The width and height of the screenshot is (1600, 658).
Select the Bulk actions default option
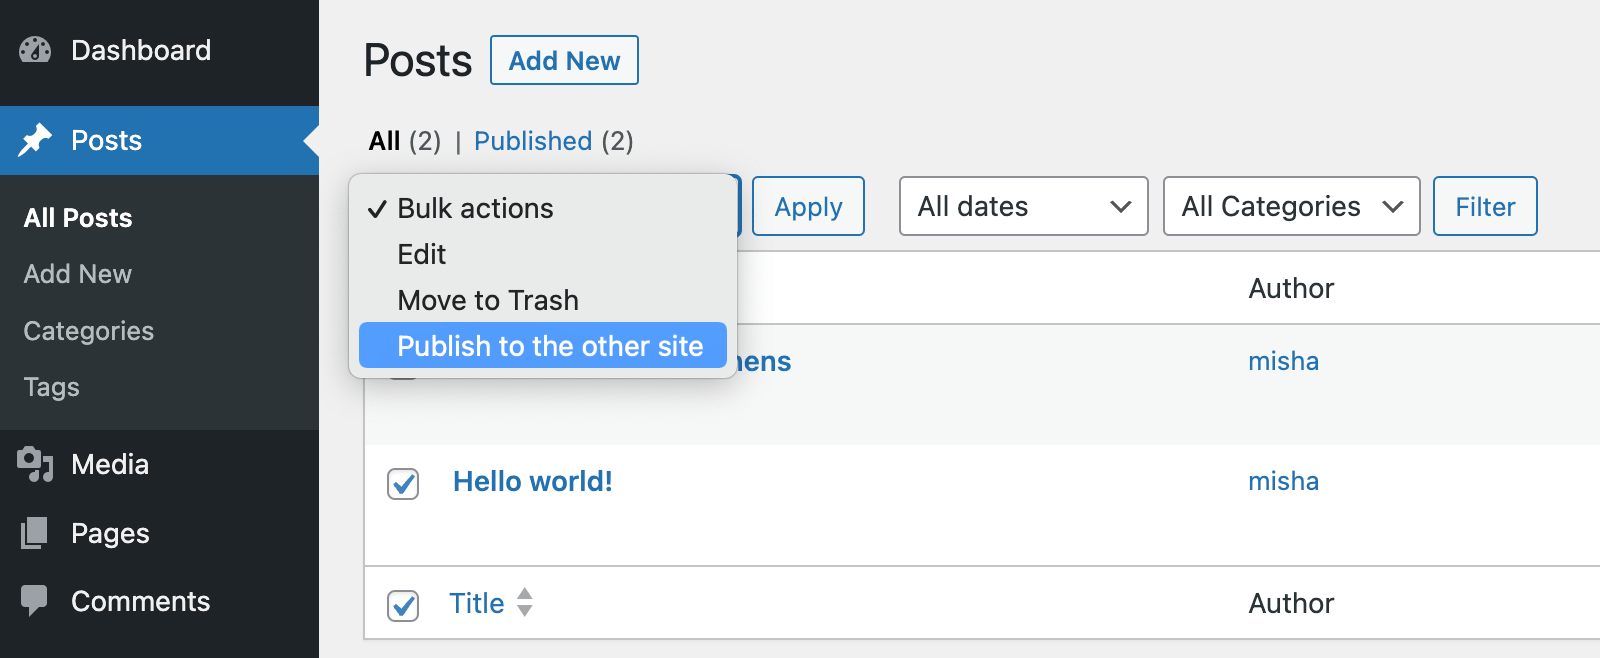475,208
